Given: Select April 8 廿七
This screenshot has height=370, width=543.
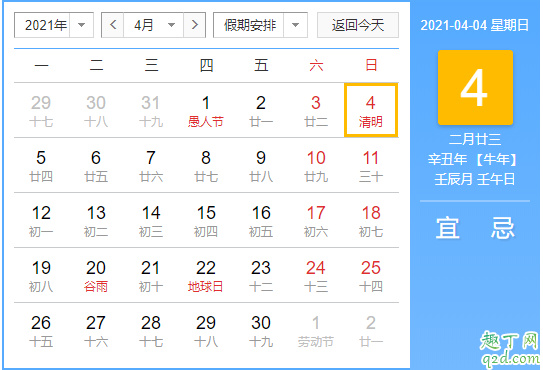Looking at the screenshot, I should tap(206, 166).
